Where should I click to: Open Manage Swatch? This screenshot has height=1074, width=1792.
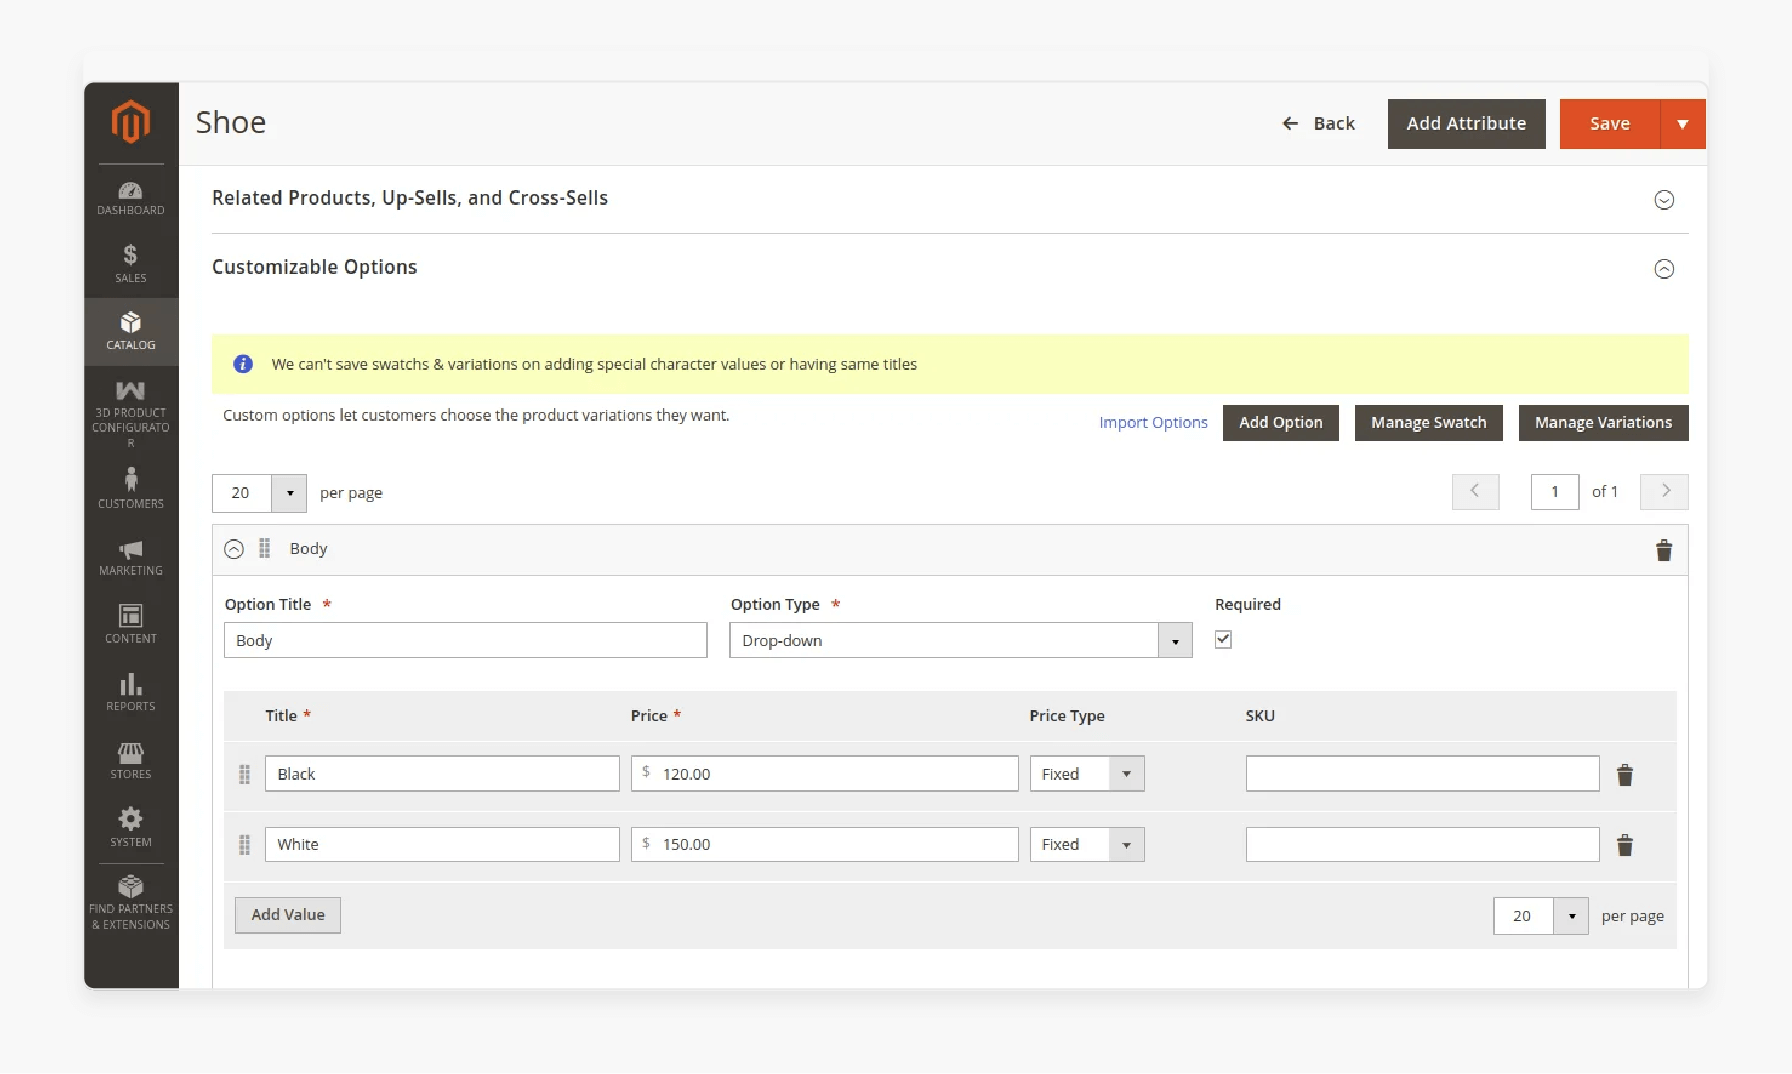1429,423
